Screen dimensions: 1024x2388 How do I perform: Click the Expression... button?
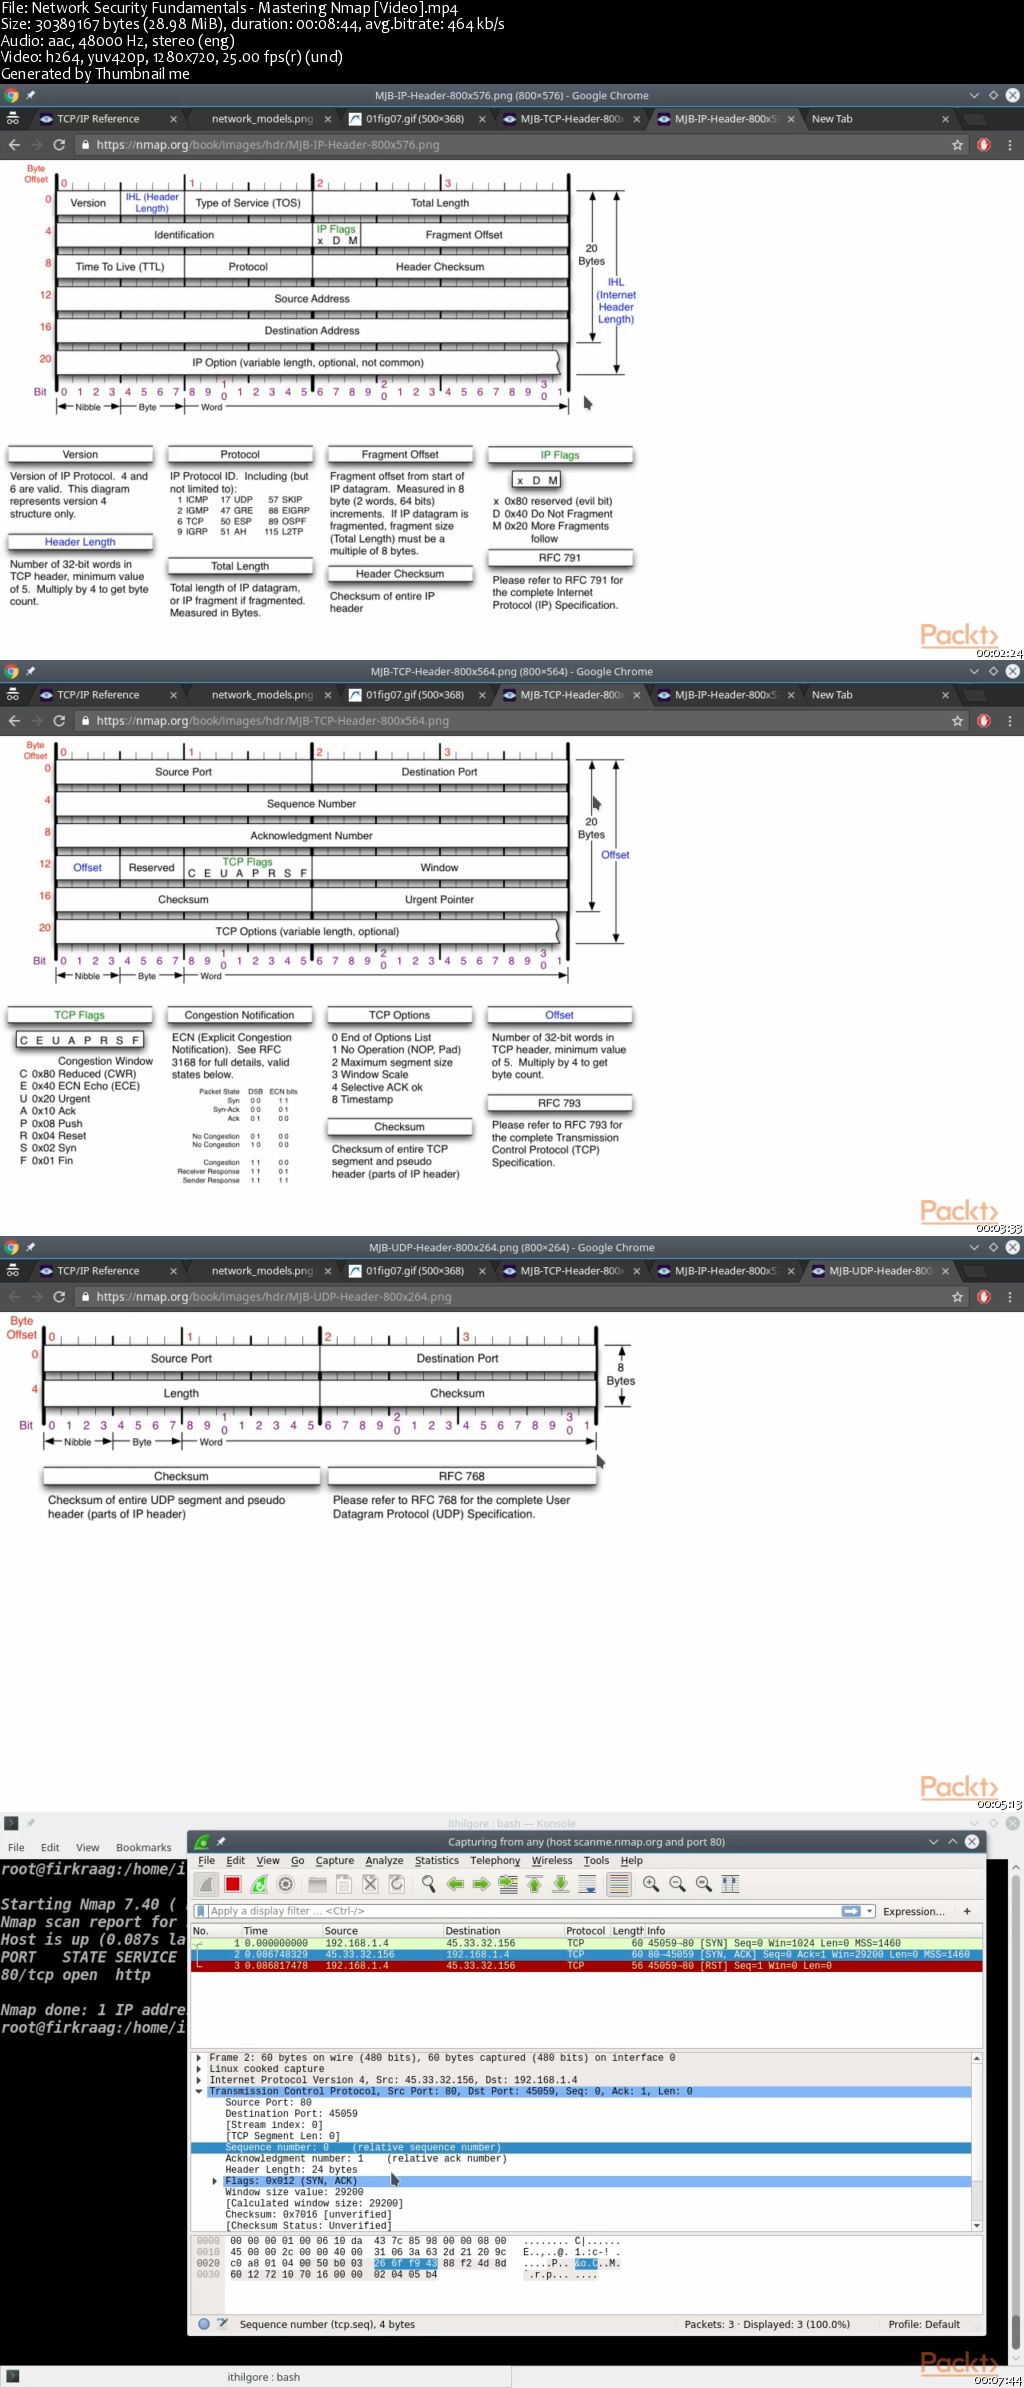click(913, 1911)
